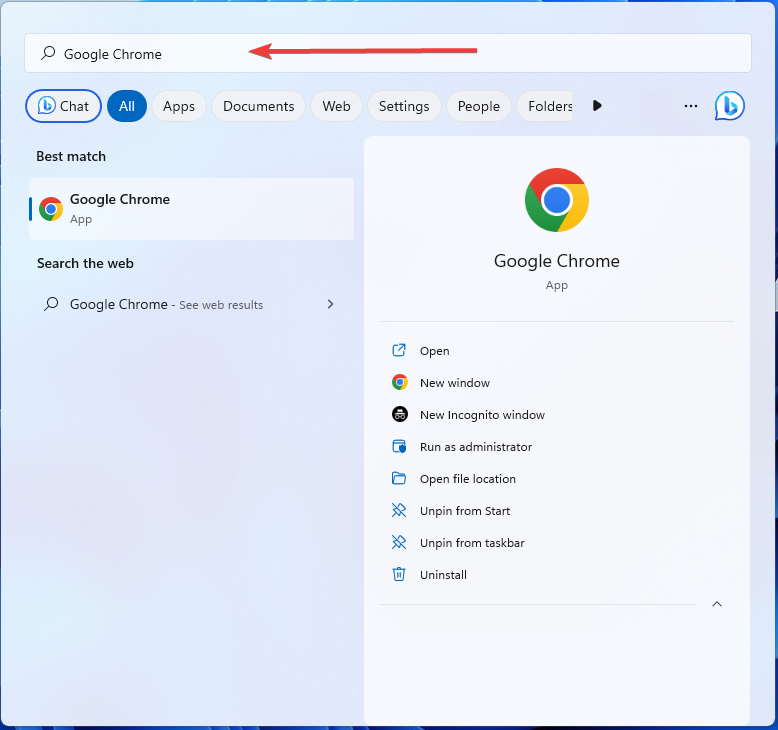Choose Uninstall action
Screen dimensions: 778x730
[x=443, y=575]
